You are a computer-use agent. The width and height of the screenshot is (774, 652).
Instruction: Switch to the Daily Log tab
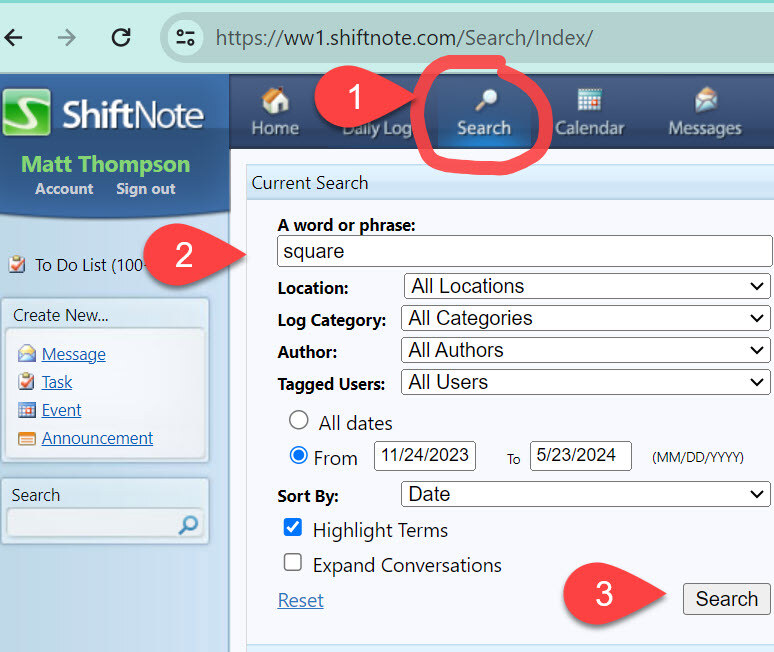377,128
